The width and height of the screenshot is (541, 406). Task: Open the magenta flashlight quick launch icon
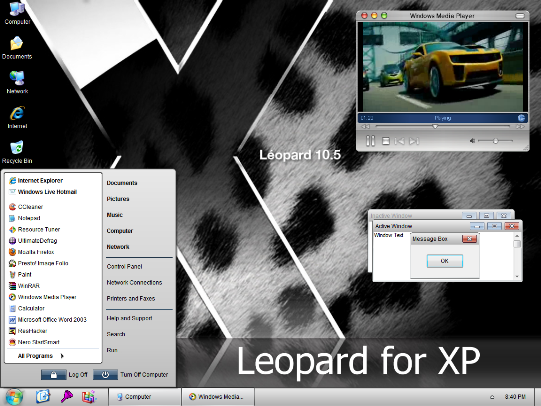click(67, 397)
